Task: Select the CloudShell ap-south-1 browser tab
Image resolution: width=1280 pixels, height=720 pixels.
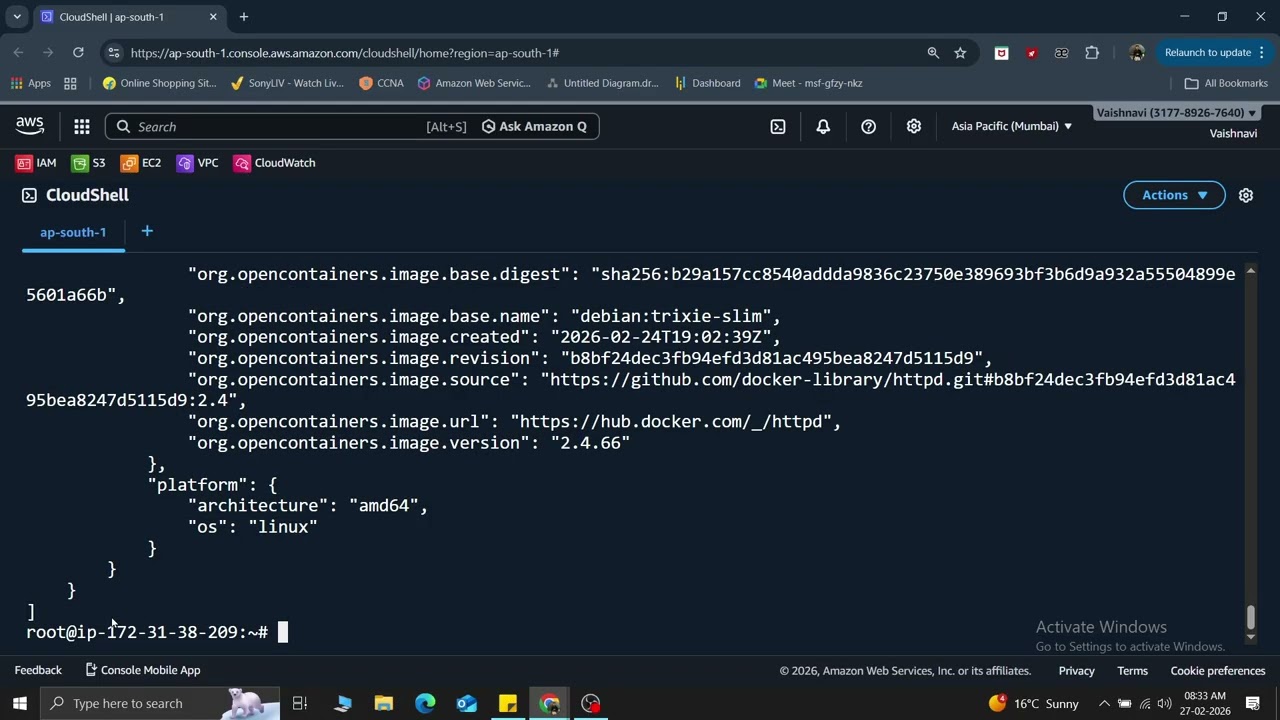Action: (128, 17)
